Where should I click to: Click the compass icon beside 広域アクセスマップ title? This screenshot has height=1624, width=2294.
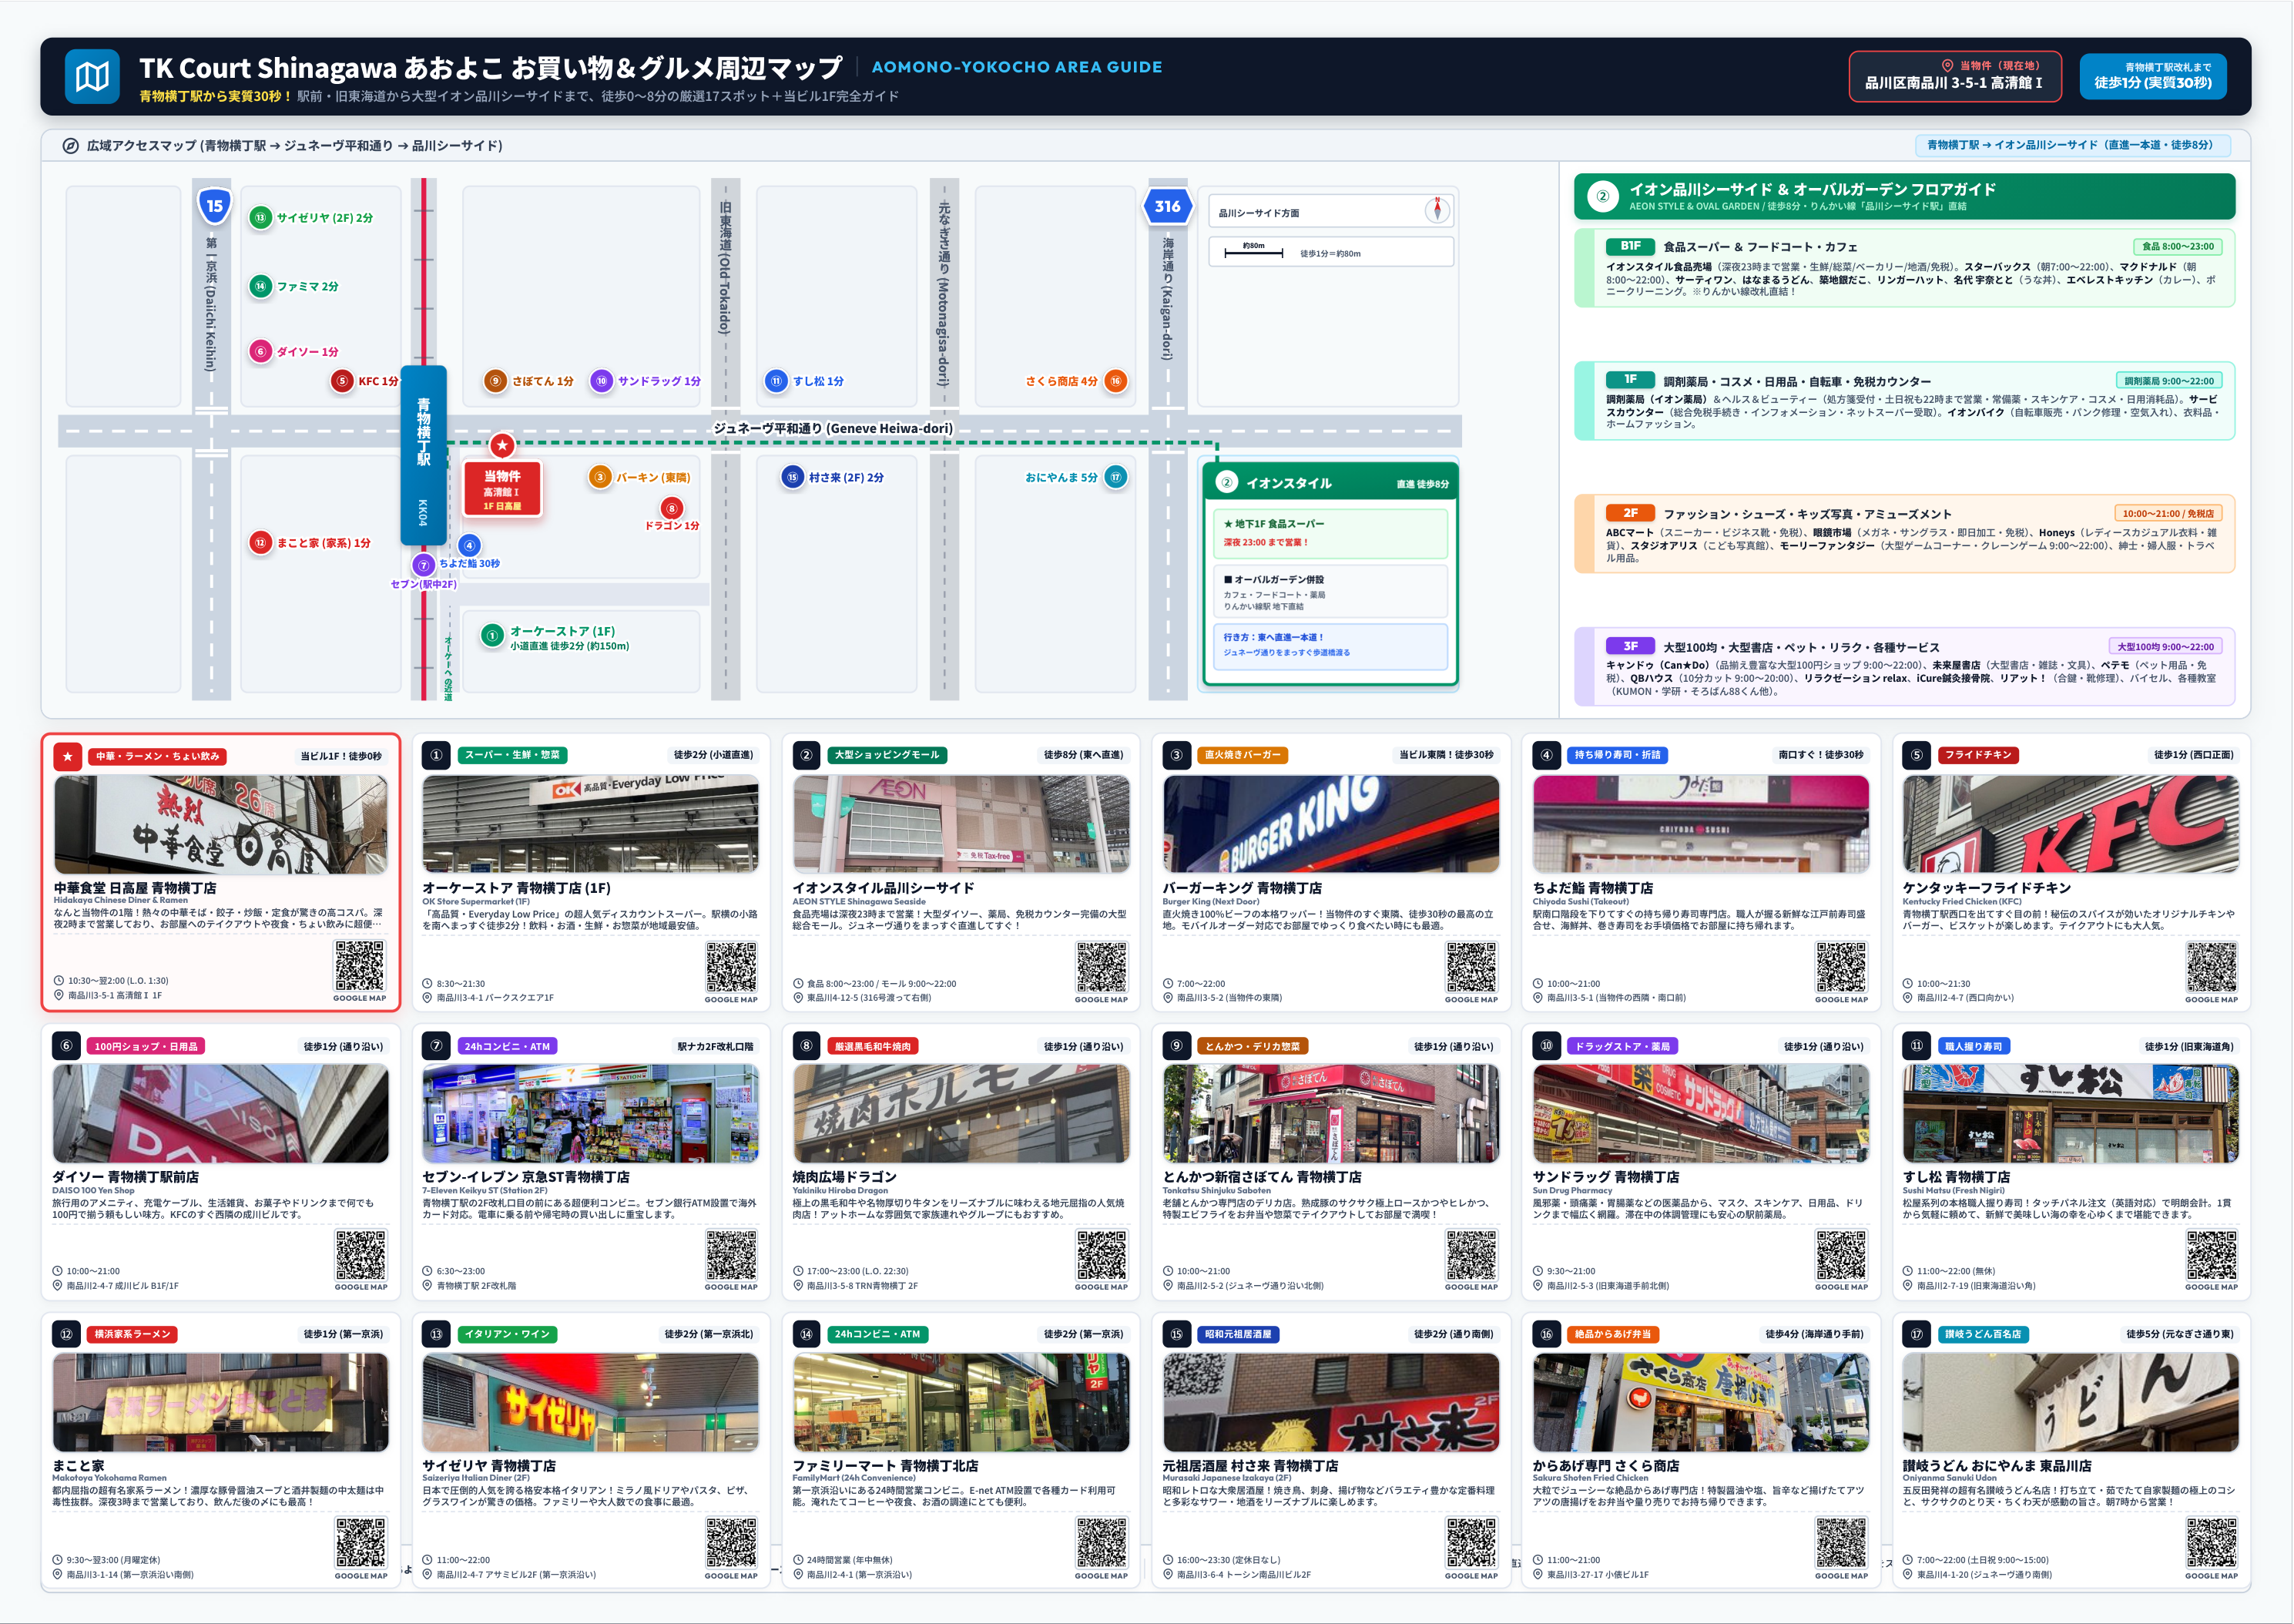70,146
